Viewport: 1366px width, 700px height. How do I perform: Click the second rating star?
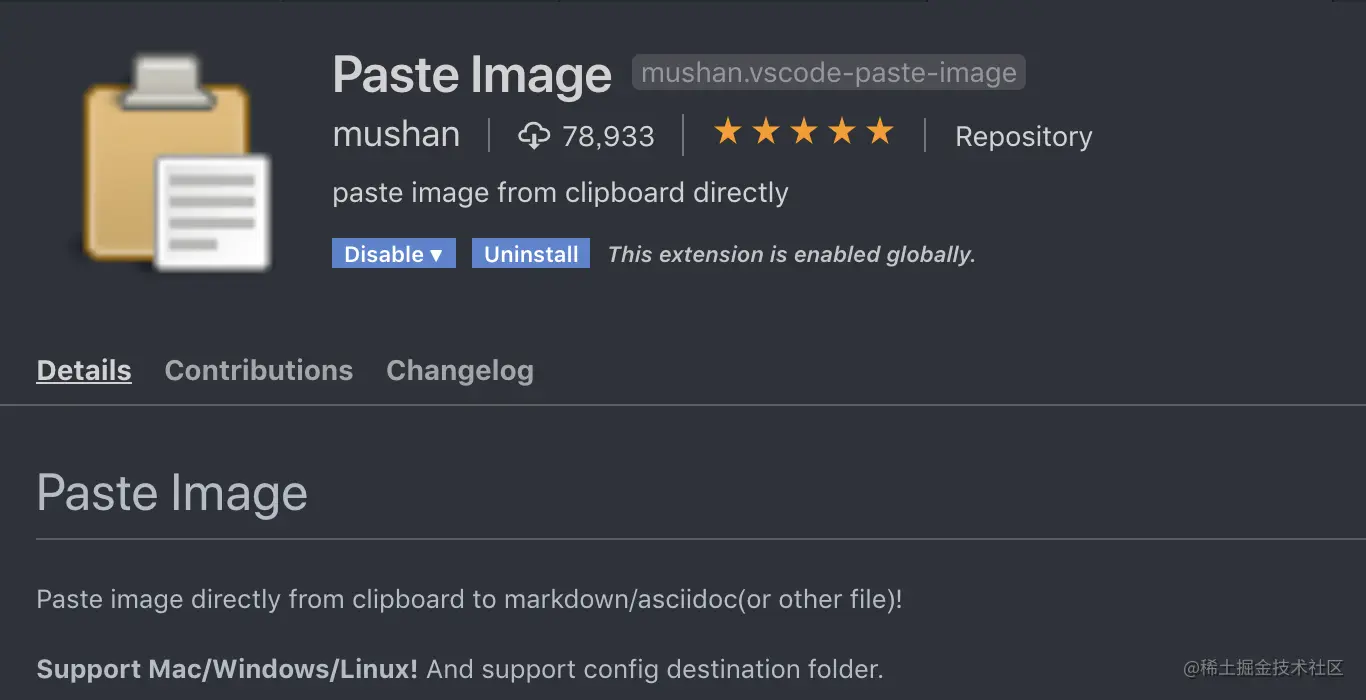pyautogui.click(x=766, y=132)
